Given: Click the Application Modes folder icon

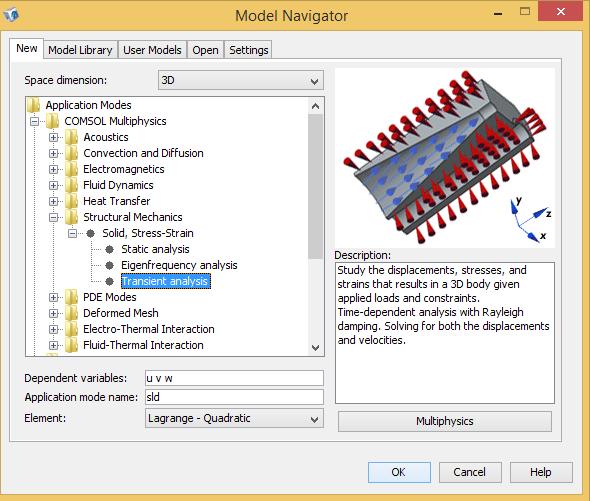Looking at the screenshot, I should tap(33, 105).
